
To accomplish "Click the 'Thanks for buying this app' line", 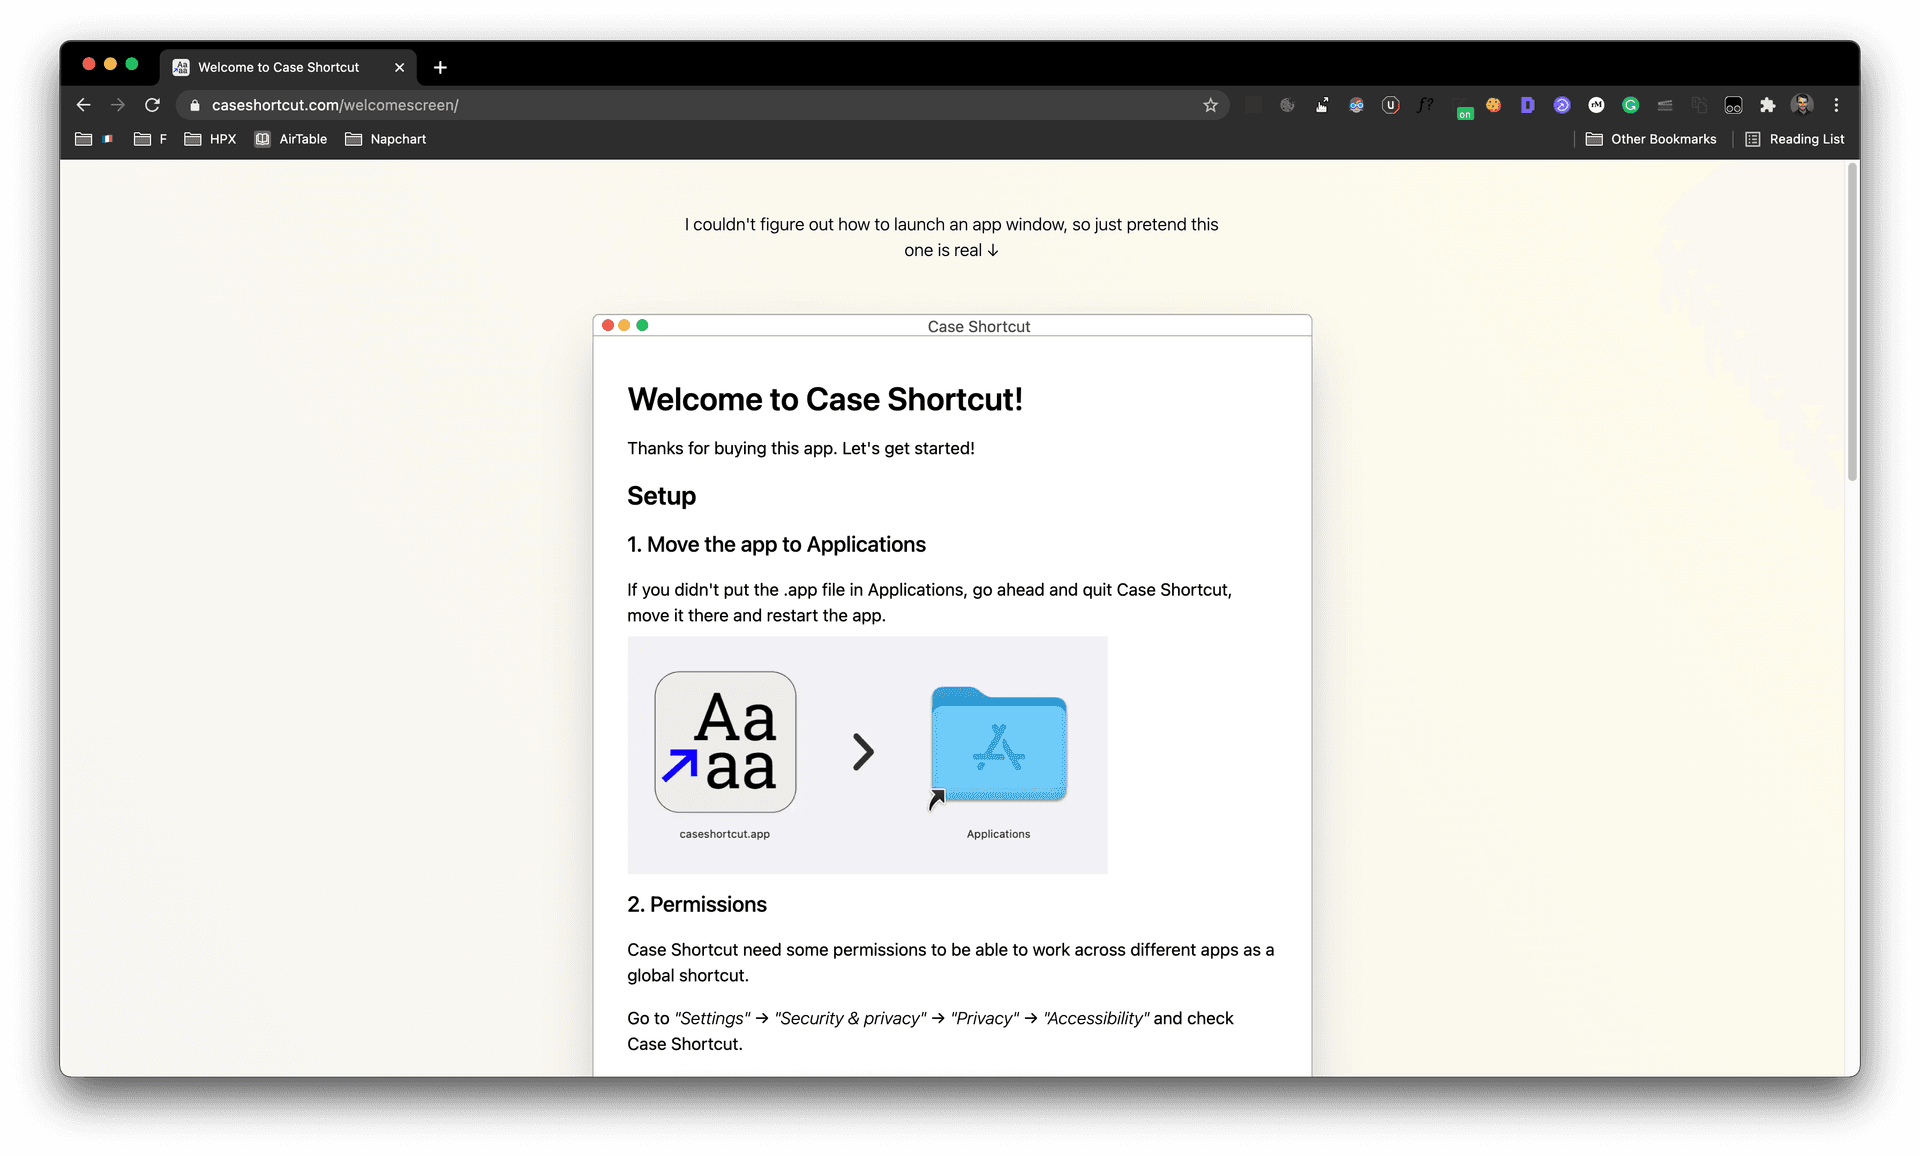I will 801,448.
